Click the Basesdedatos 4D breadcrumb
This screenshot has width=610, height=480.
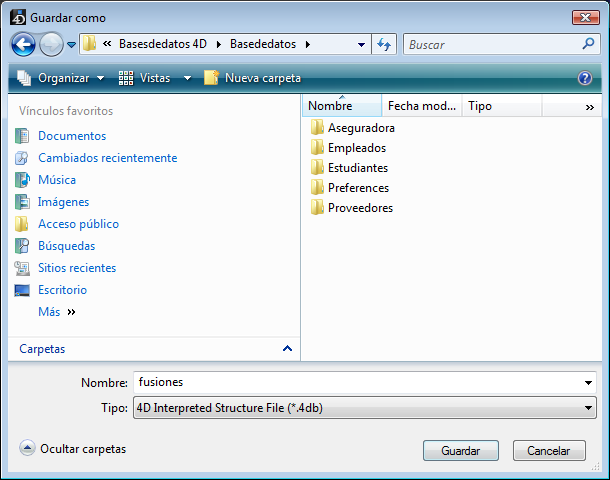[x=163, y=44]
